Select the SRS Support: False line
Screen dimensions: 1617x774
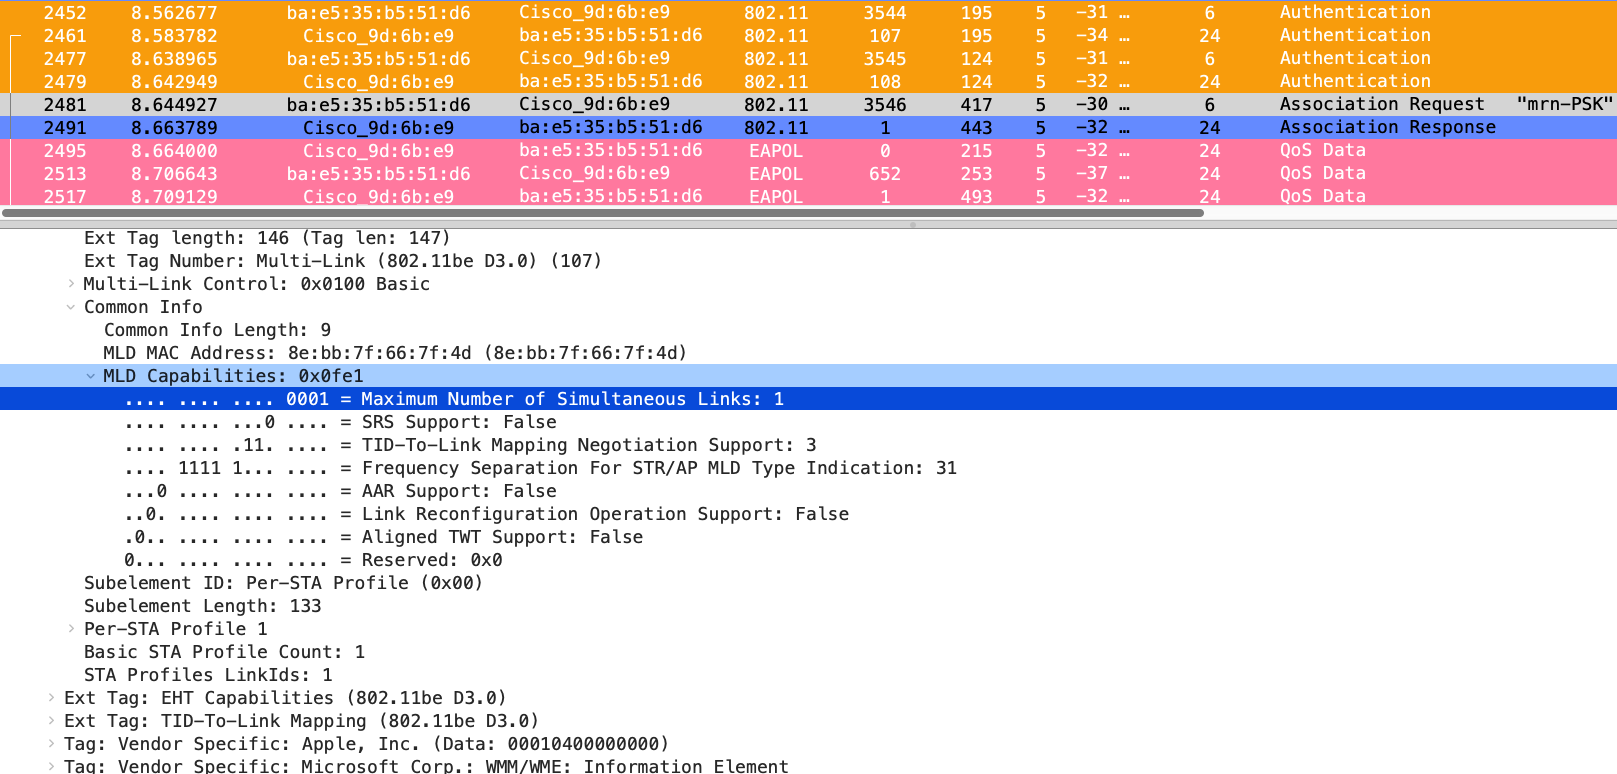[458, 422]
